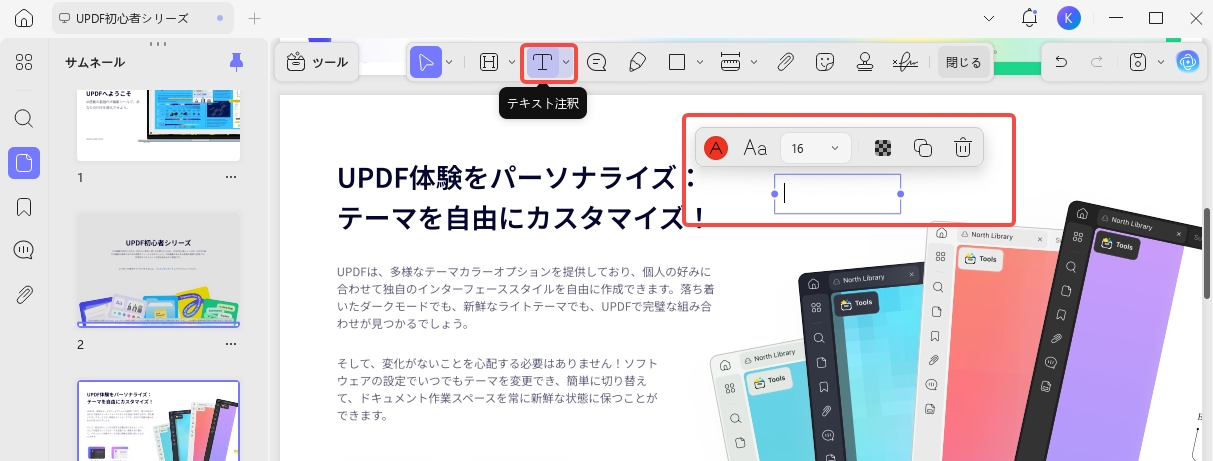Open the notifications bell
Screen dimensions: 1213x461
tap(1029, 18)
